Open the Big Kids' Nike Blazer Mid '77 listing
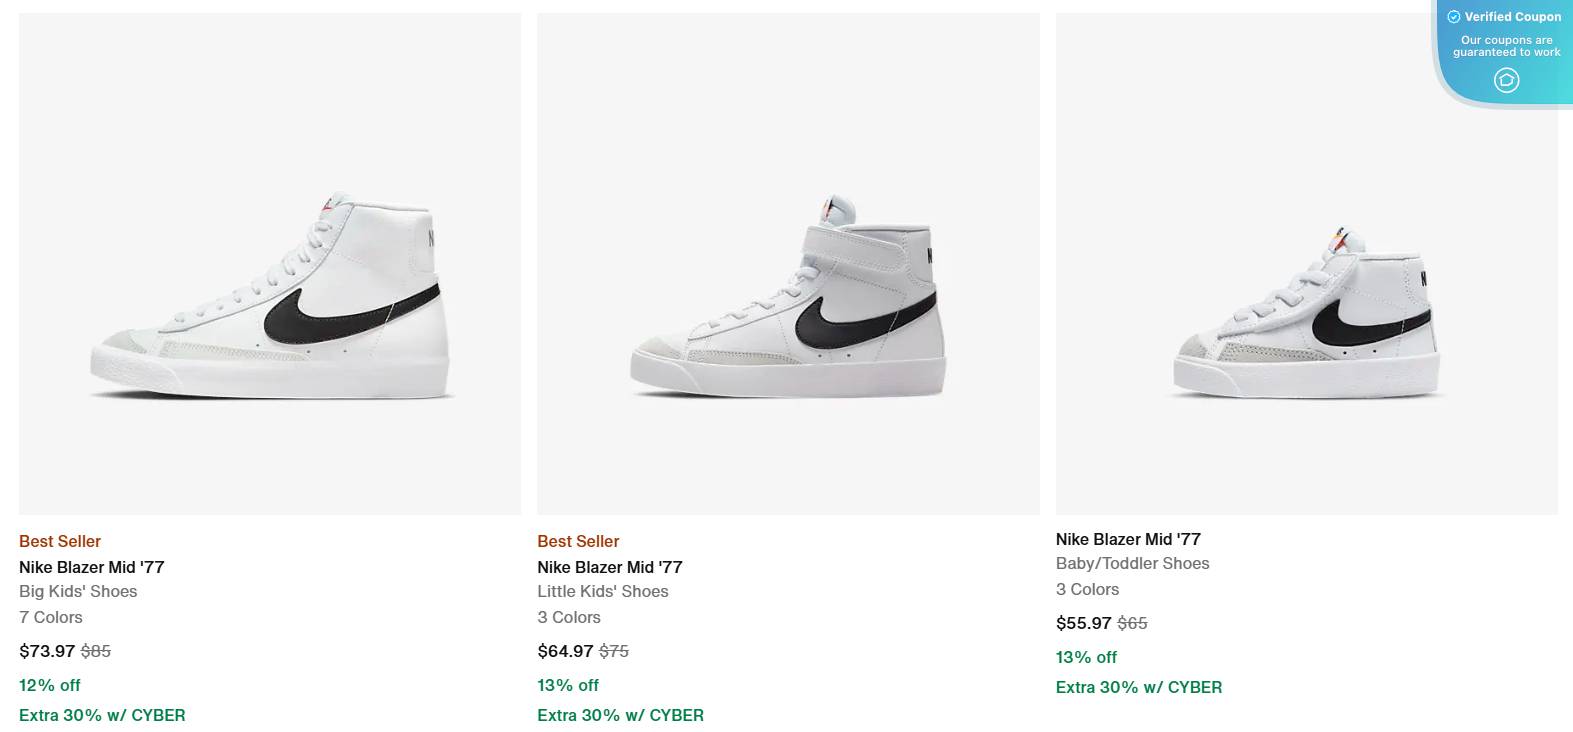Viewport: 1573px width, 732px height. [92, 567]
